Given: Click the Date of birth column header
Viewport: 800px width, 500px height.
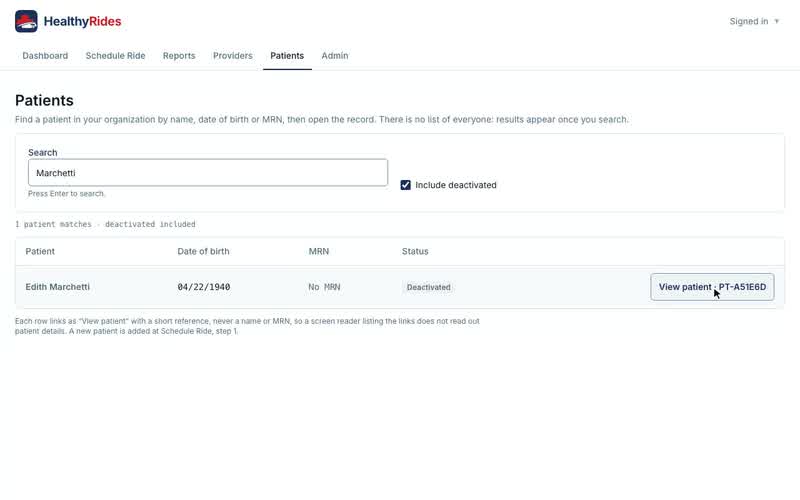Looking at the screenshot, I should click(x=203, y=251).
